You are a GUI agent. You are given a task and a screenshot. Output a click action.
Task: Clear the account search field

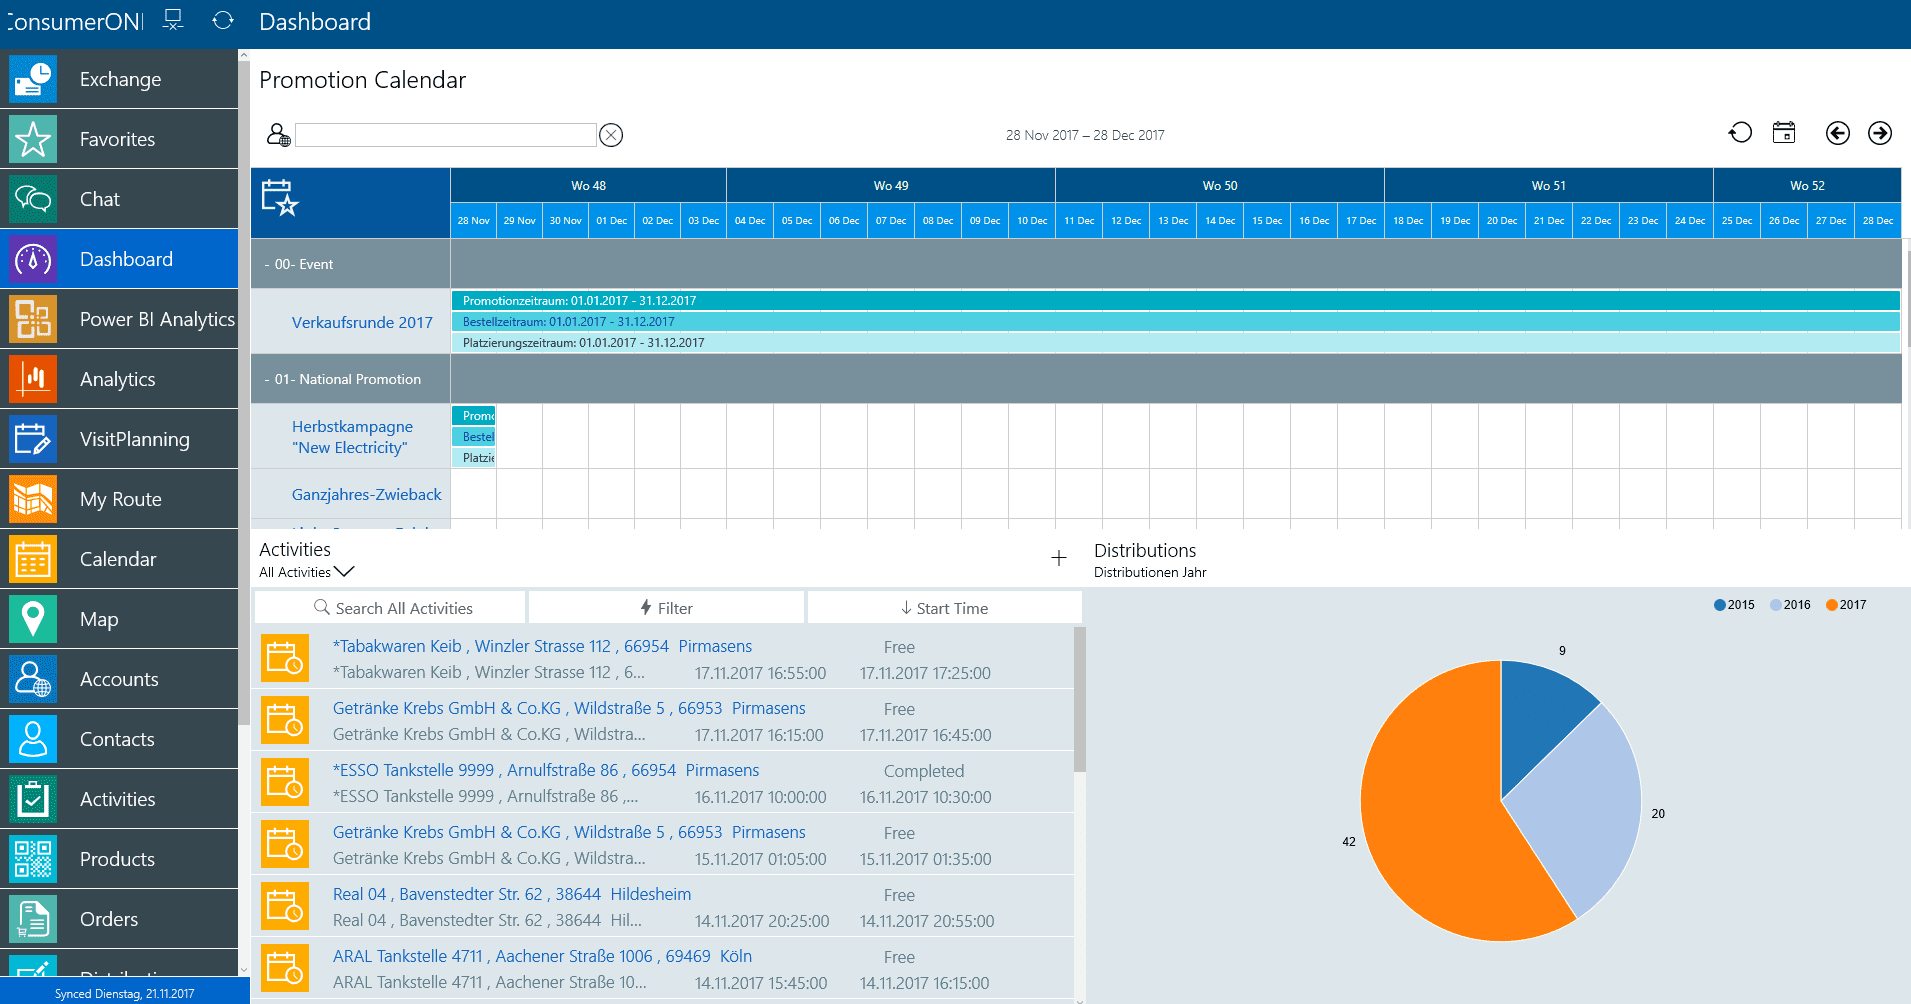coord(611,135)
